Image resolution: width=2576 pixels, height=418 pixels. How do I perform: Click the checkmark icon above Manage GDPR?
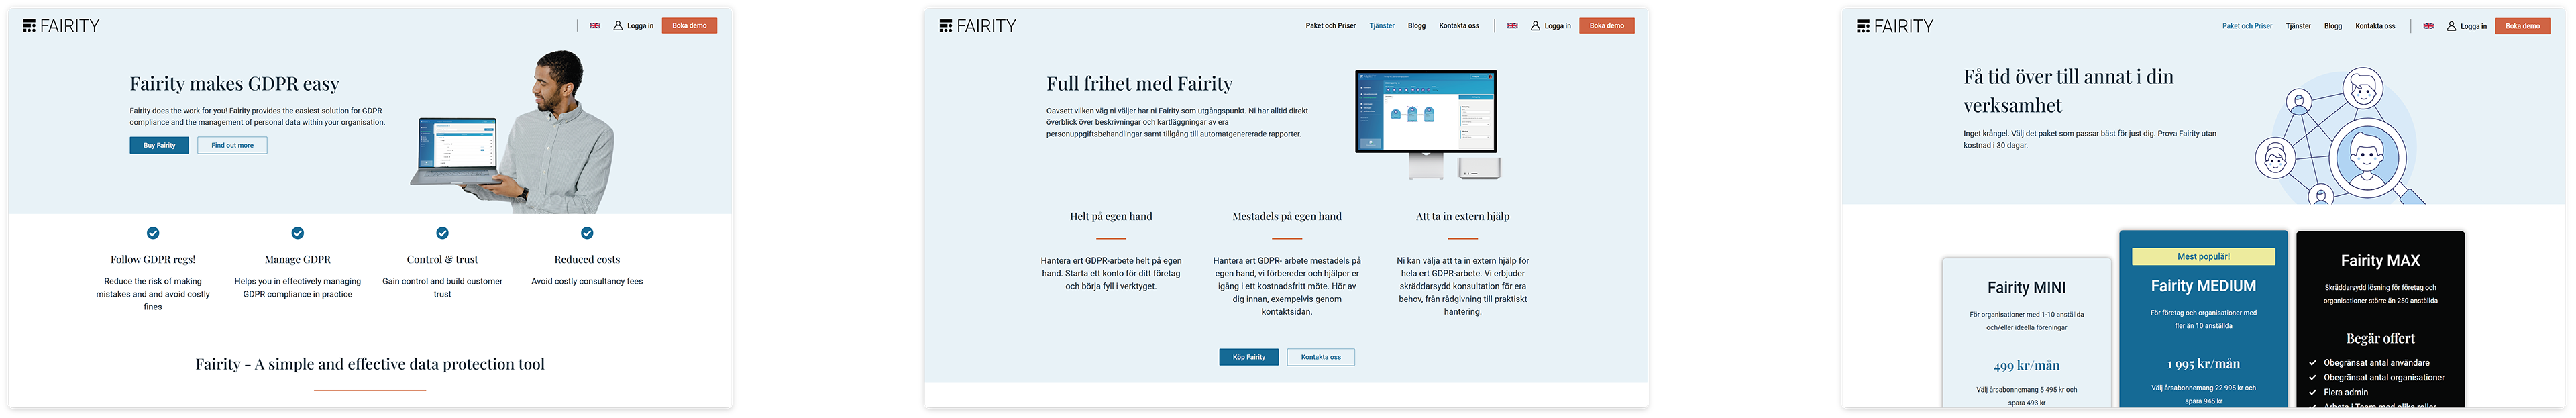pos(298,233)
